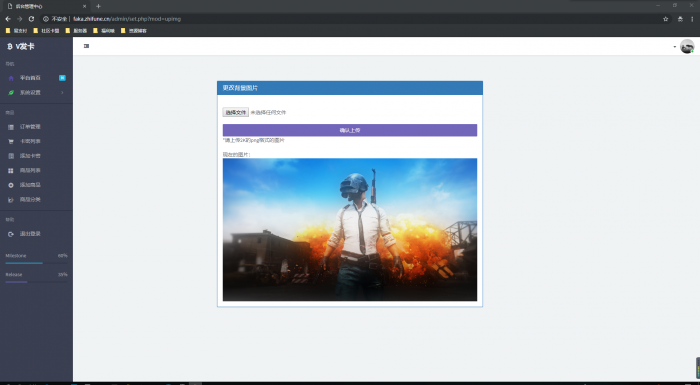Image resolution: width=700 pixels, height=385 pixels.
Task: Select the grid icon for 商品列表
Action: (11, 171)
